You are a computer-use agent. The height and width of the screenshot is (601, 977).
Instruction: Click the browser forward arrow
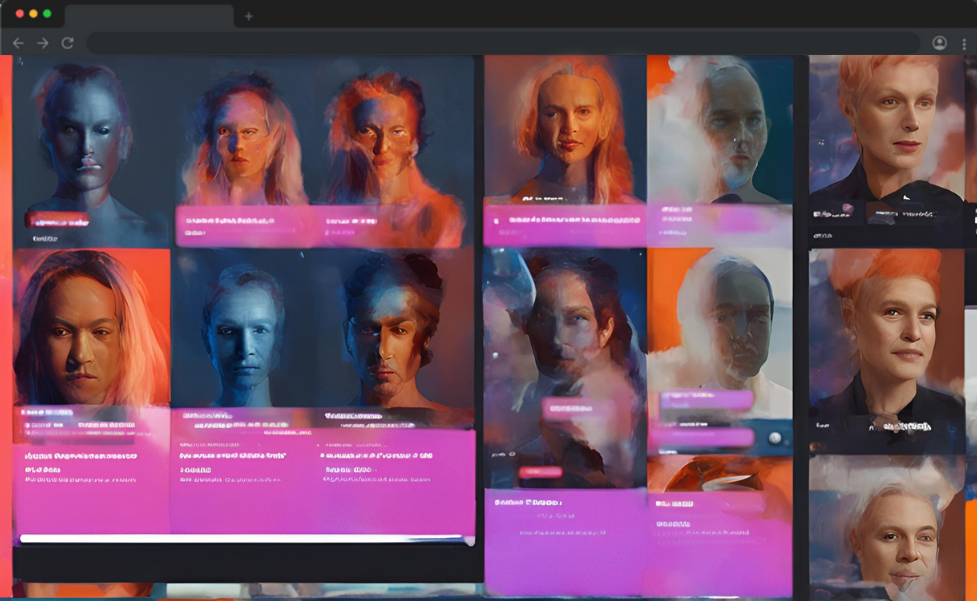pos(42,43)
